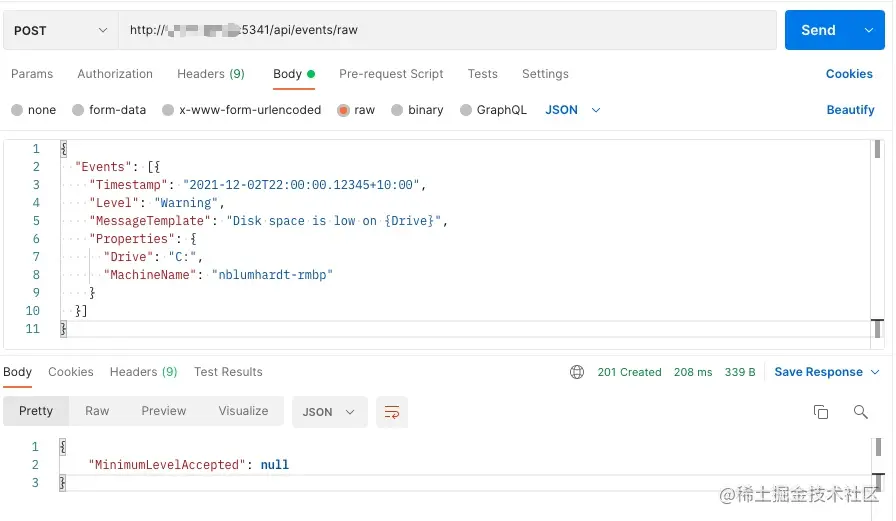Click the "Properties" line in the editor
Viewport: 896px width, 521px height.
[143, 239]
